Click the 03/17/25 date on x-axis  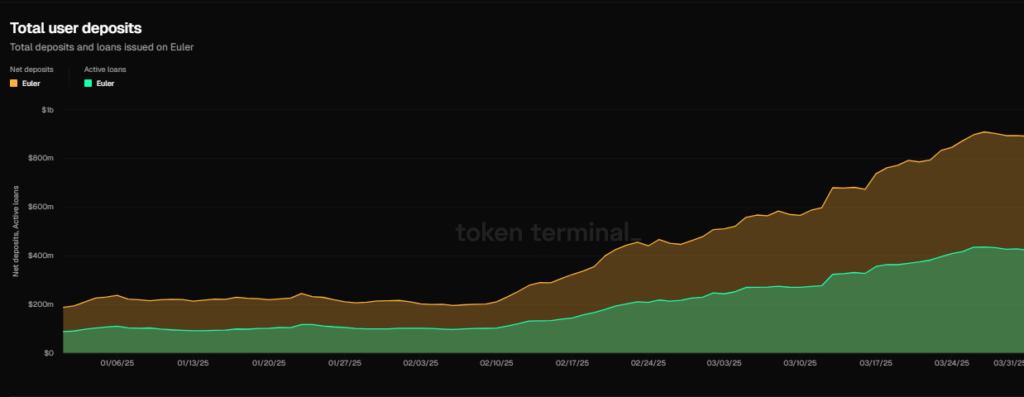click(876, 362)
